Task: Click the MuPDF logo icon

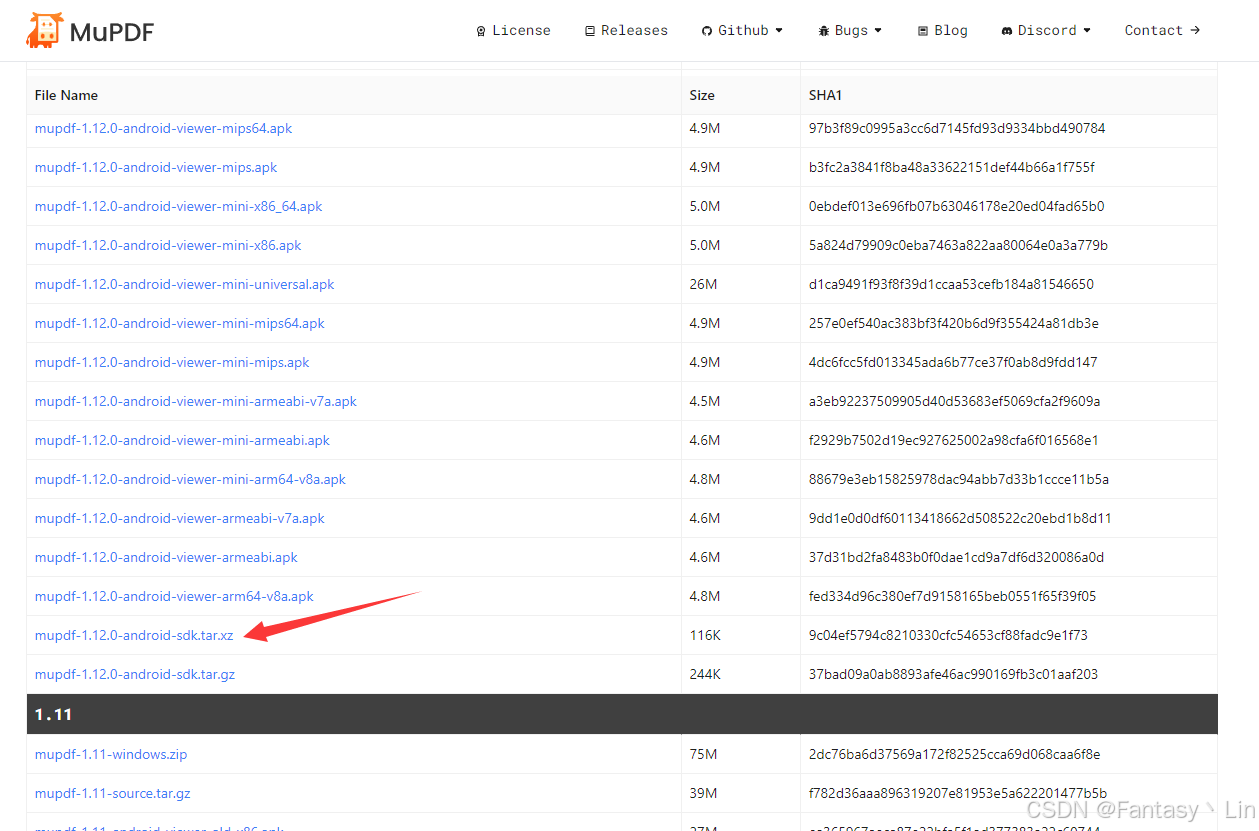Action: pyautogui.click(x=44, y=31)
